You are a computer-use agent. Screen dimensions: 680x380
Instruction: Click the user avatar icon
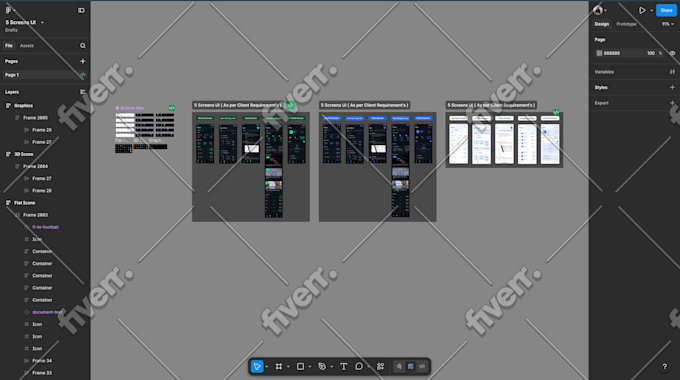tap(598, 10)
